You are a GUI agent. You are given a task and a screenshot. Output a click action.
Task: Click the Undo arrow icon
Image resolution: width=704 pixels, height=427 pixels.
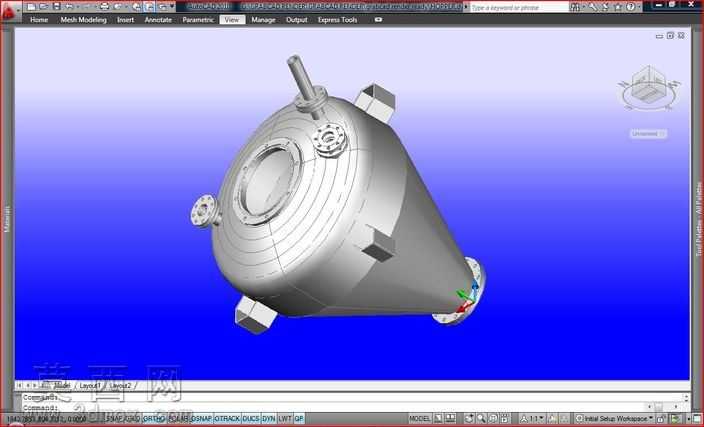[69, 6]
